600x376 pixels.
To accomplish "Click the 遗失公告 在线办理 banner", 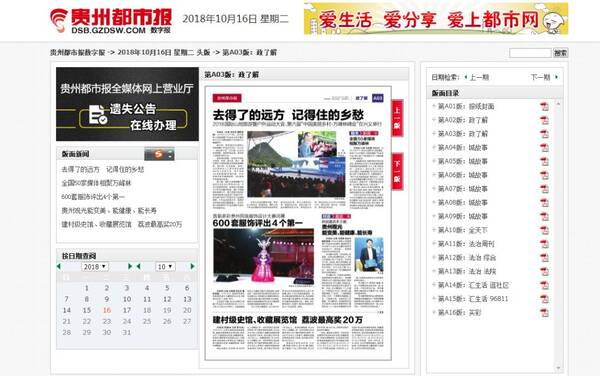I will (x=127, y=104).
